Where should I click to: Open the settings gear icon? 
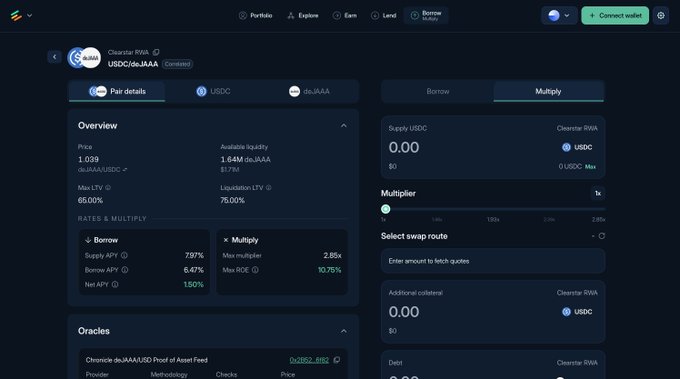[x=660, y=16]
